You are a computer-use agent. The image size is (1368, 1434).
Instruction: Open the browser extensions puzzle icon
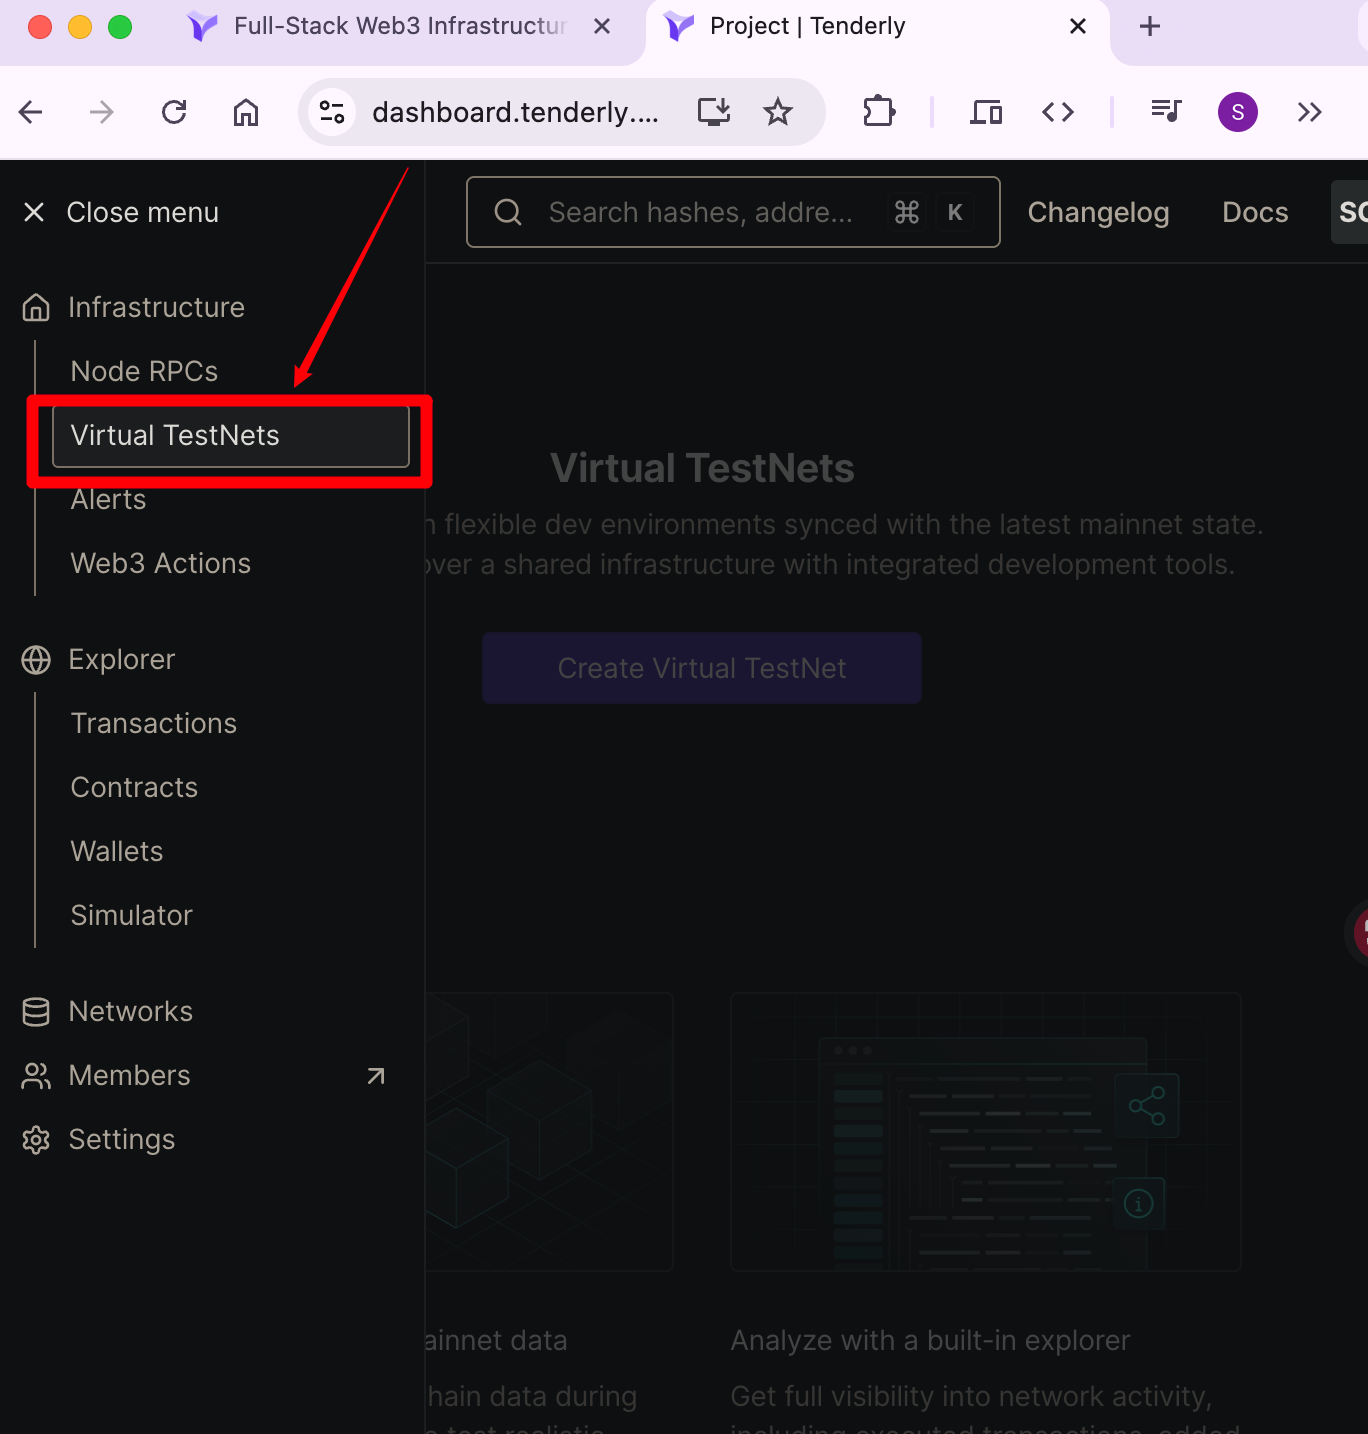point(879,112)
